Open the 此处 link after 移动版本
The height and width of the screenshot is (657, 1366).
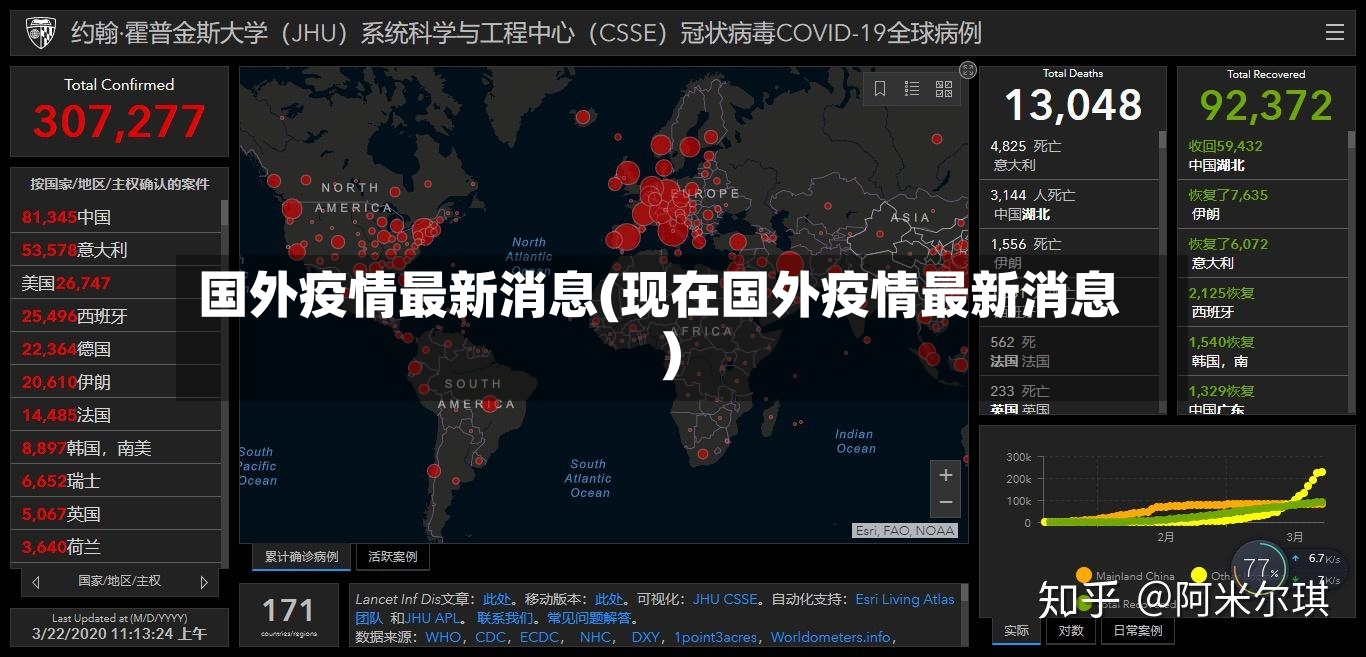(x=609, y=599)
